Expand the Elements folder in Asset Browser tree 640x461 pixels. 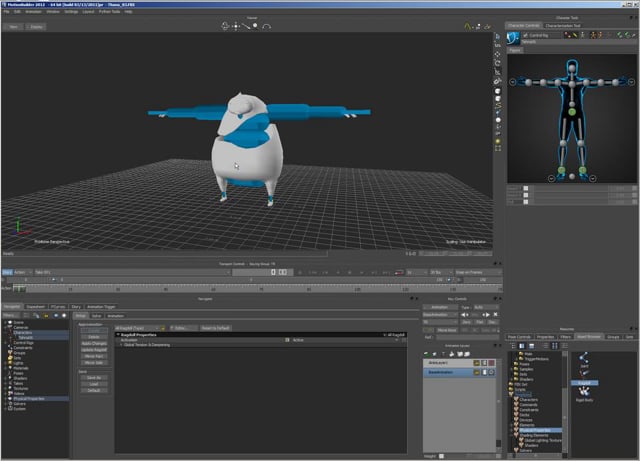pyautogui.click(x=512, y=425)
